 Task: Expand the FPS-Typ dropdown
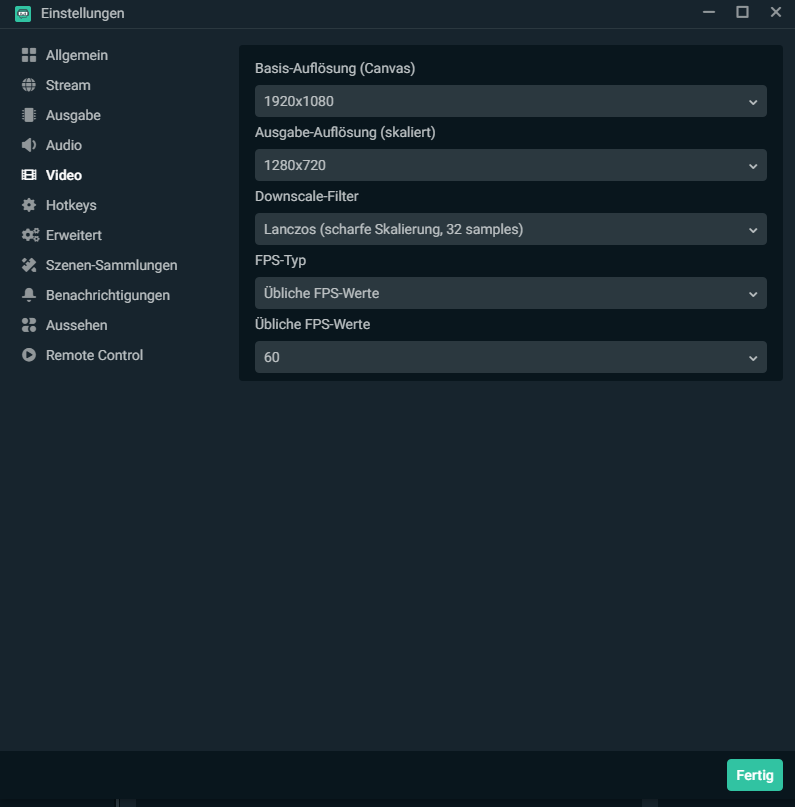[x=510, y=293]
